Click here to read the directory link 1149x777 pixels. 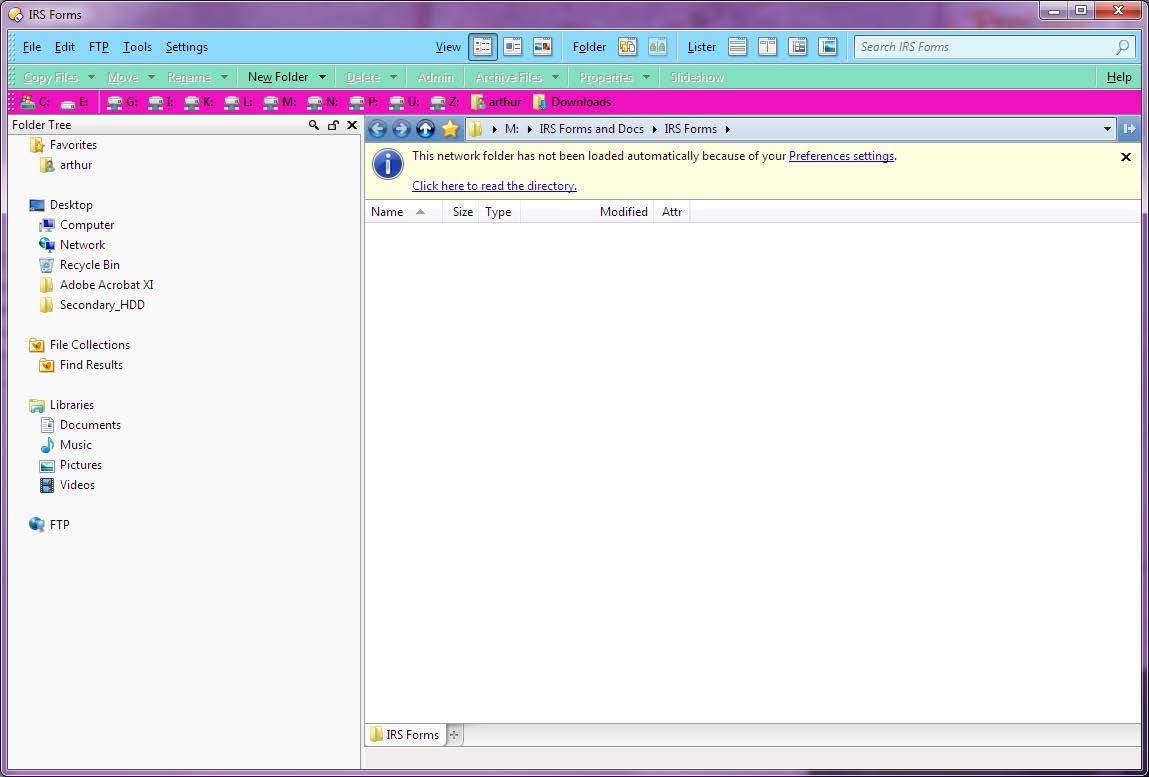pyautogui.click(x=495, y=186)
